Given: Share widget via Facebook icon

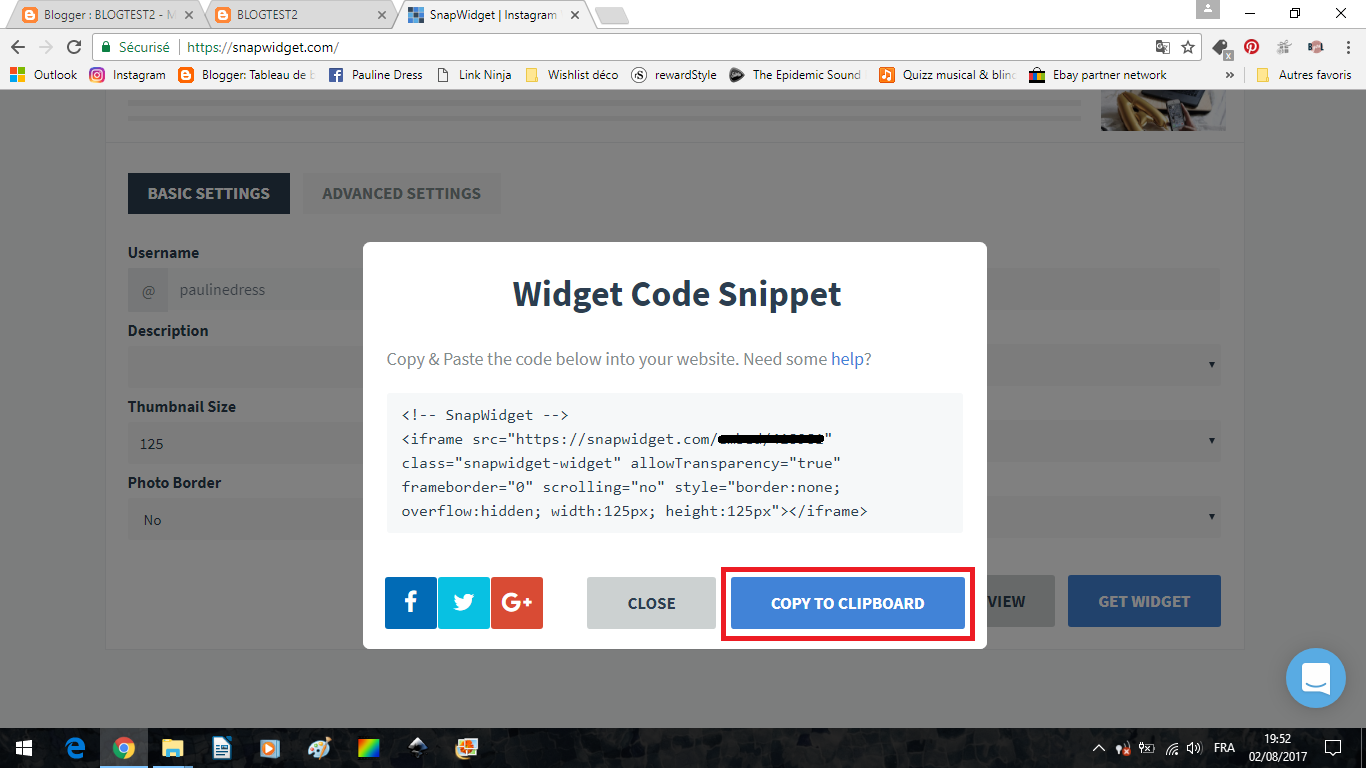Looking at the screenshot, I should (x=411, y=603).
